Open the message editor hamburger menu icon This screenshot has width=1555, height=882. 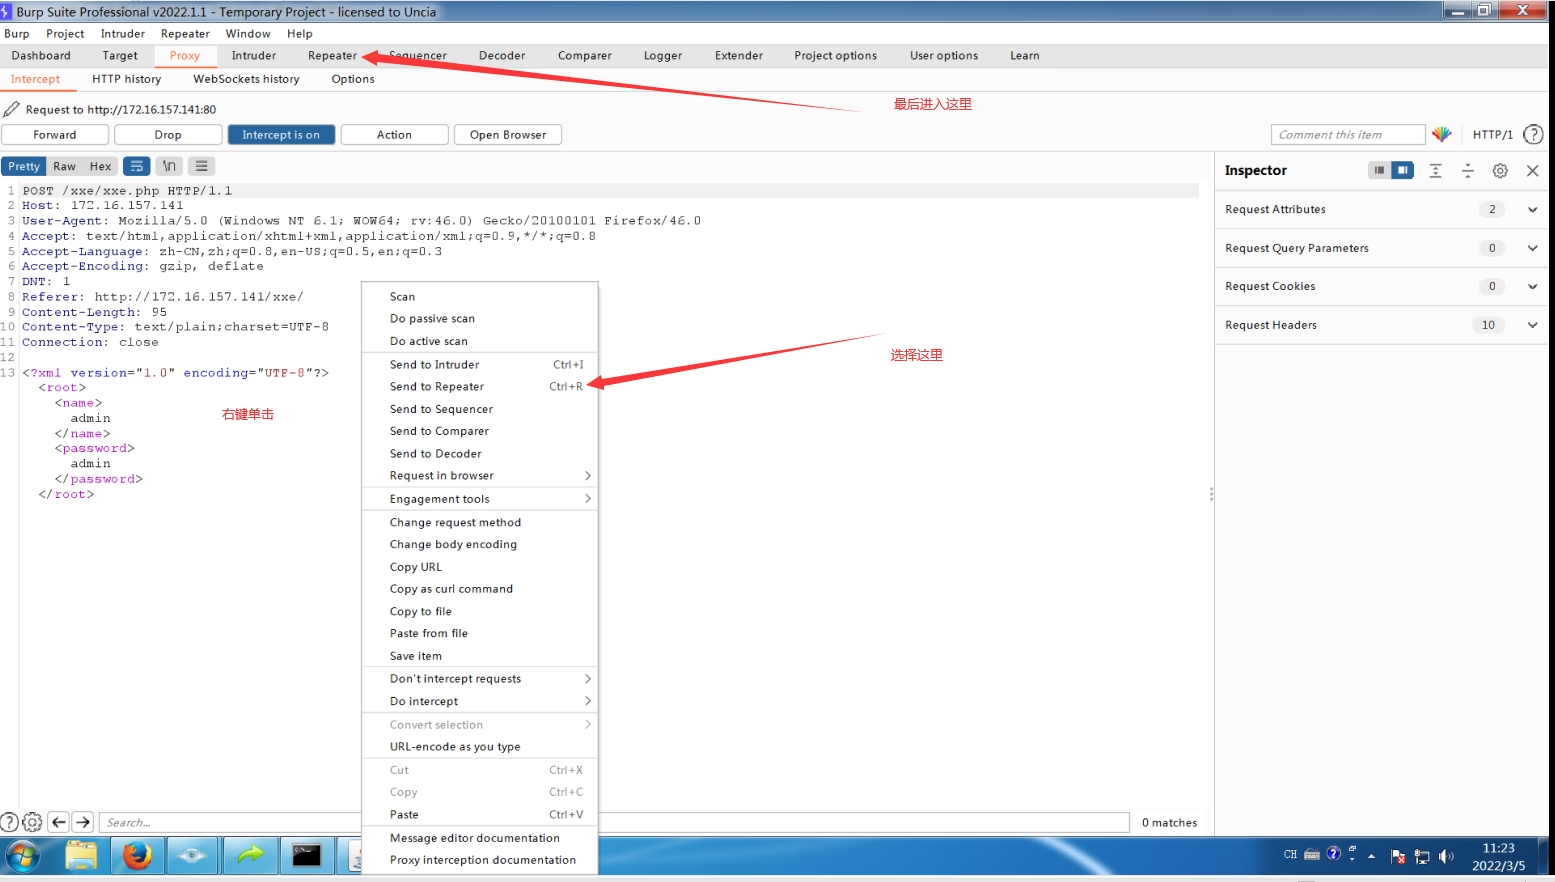tap(200, 165)
